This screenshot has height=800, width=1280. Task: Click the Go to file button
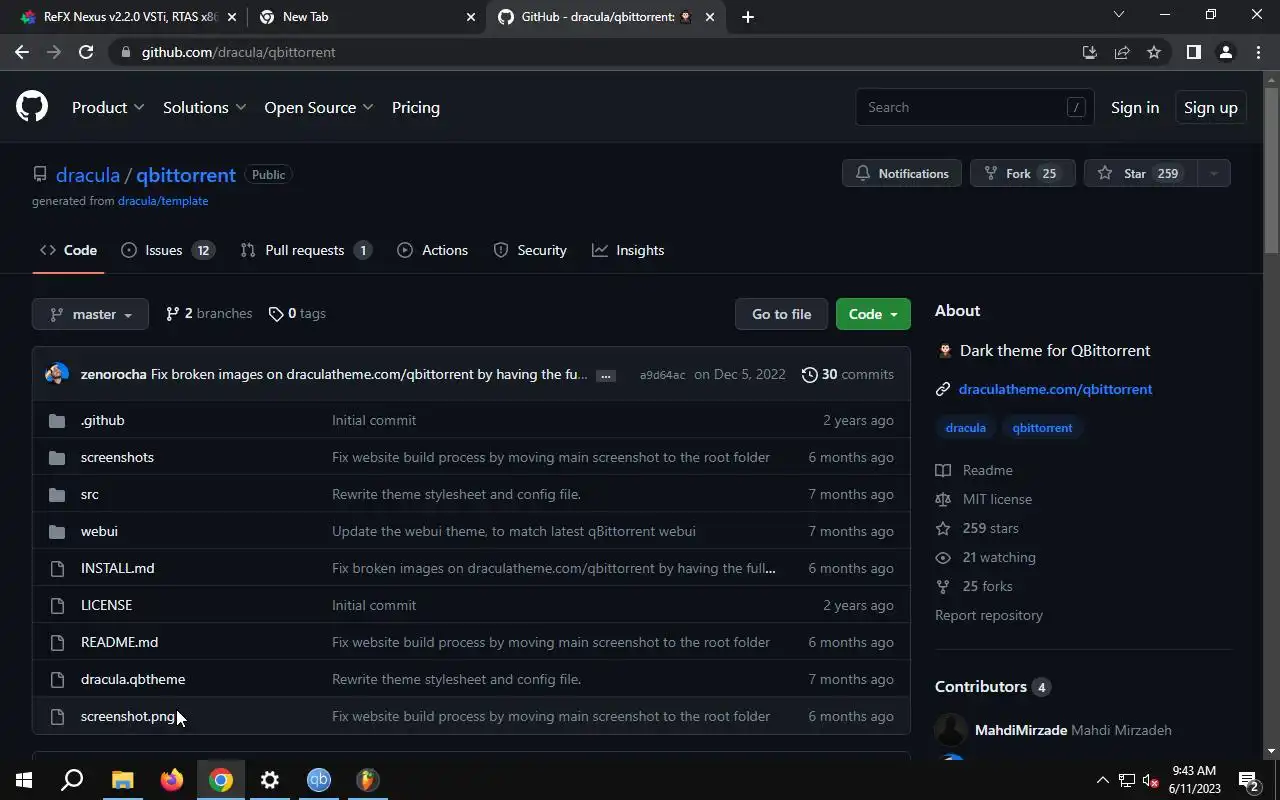click(781, 314)
